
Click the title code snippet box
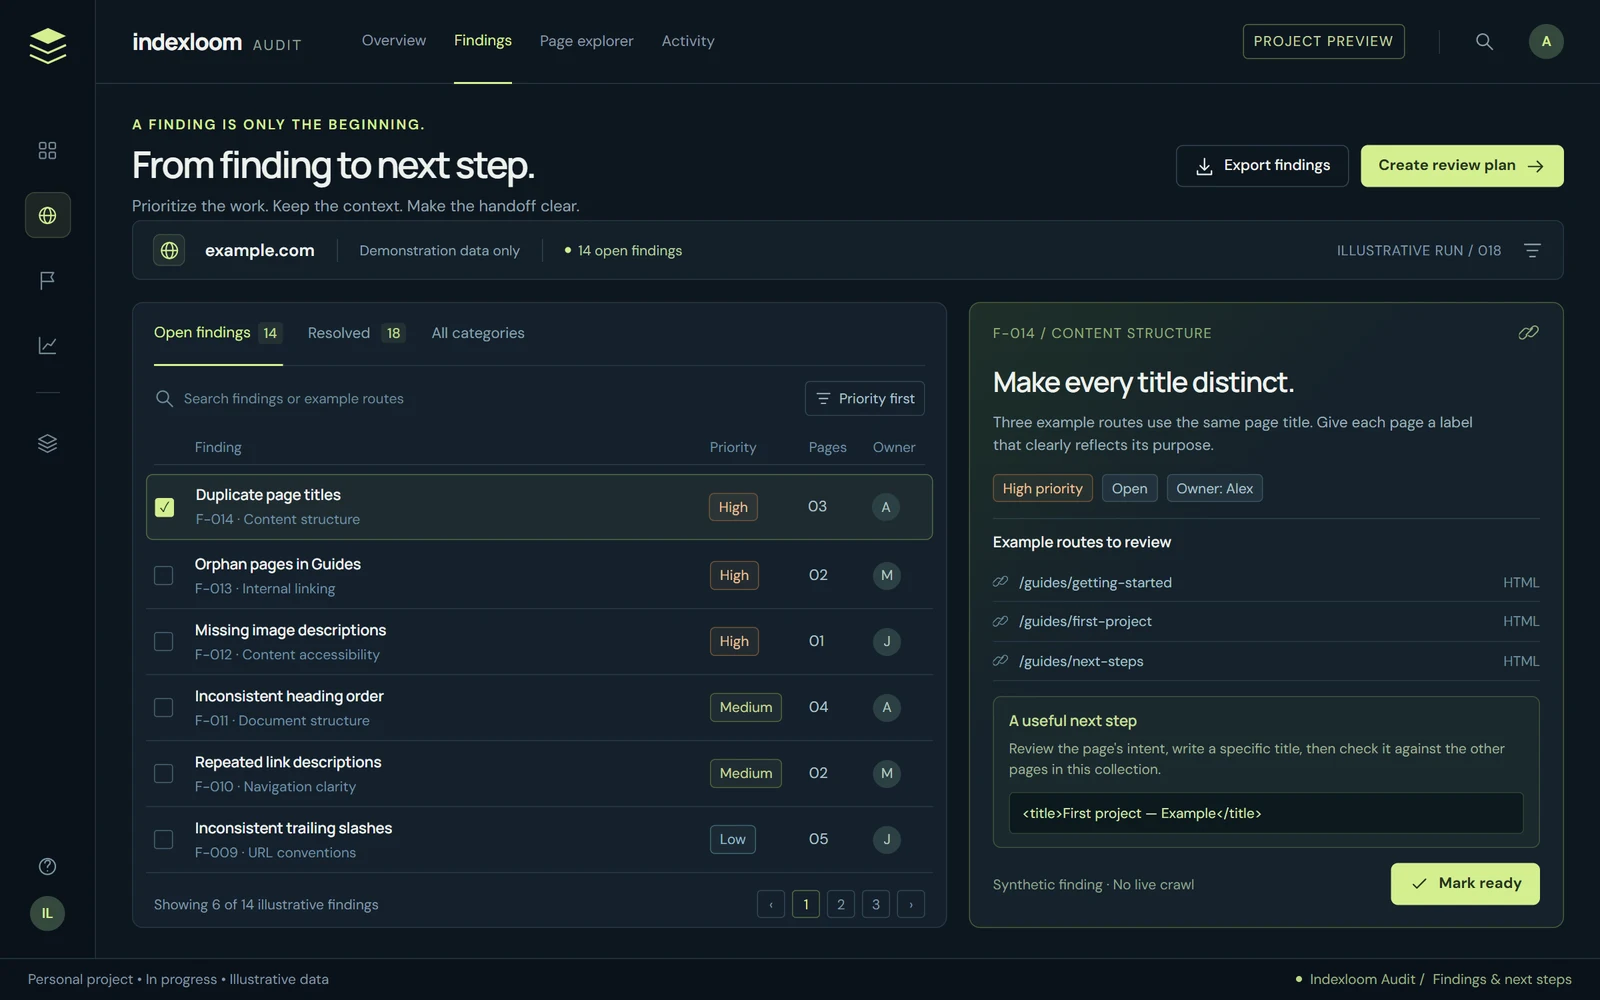tap(1266, 813)
